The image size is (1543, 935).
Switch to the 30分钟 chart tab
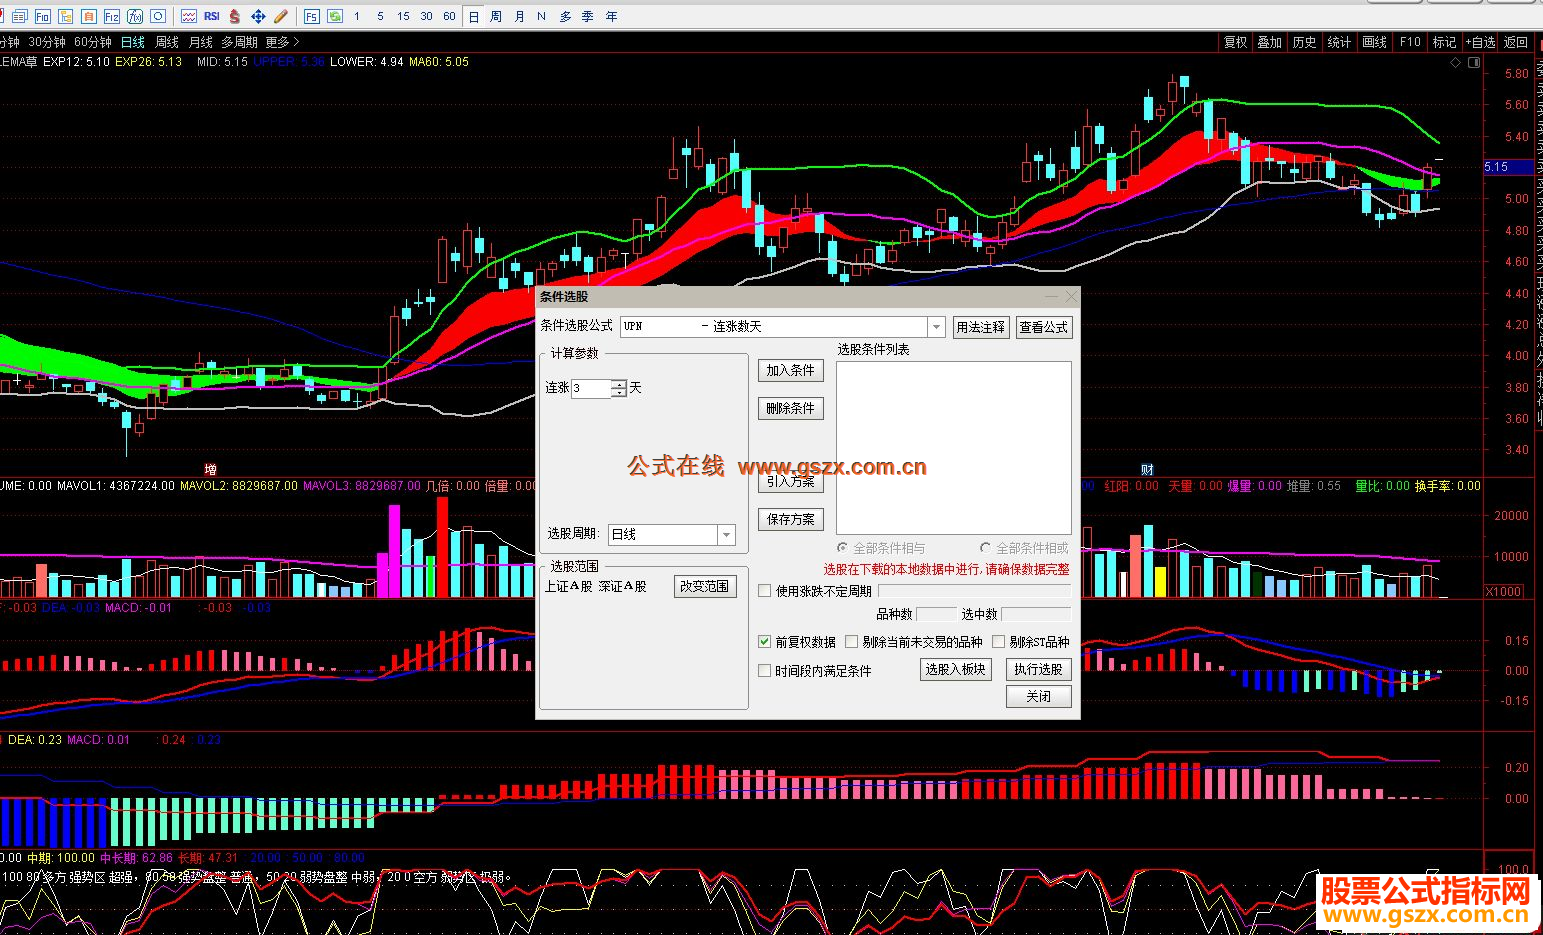[47, 42]
